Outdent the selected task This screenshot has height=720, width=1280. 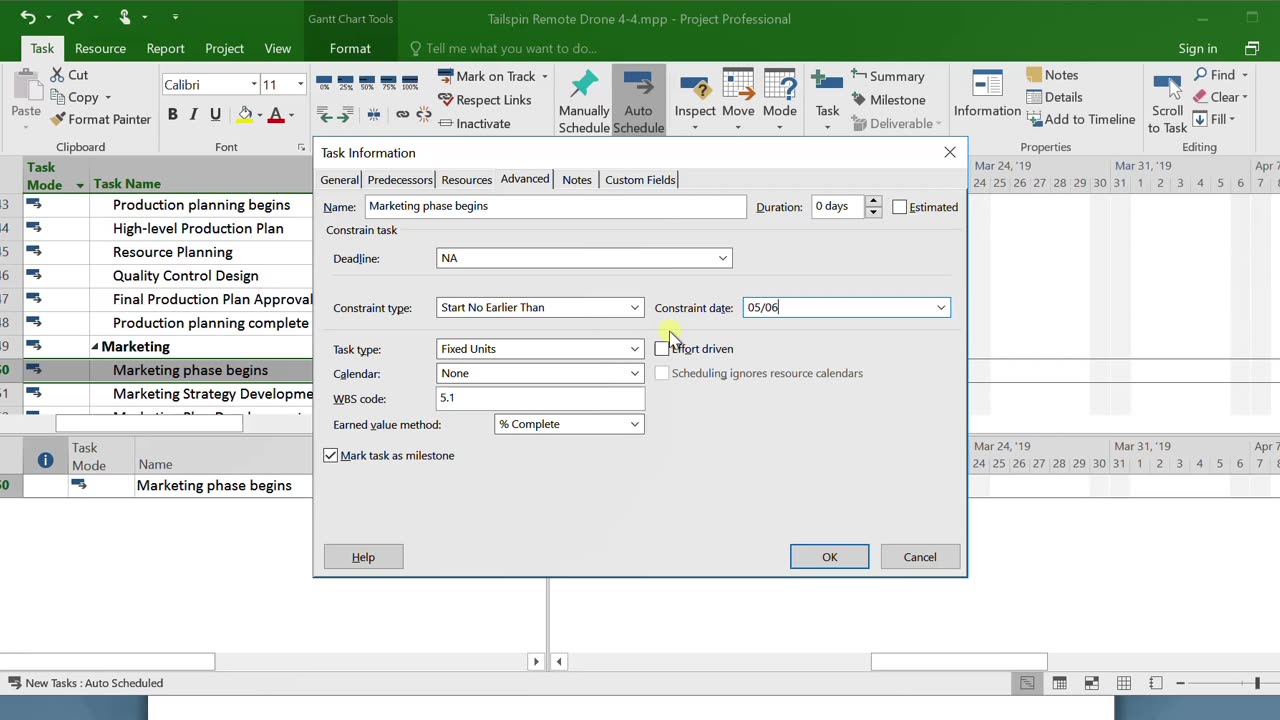click(324, 115)
